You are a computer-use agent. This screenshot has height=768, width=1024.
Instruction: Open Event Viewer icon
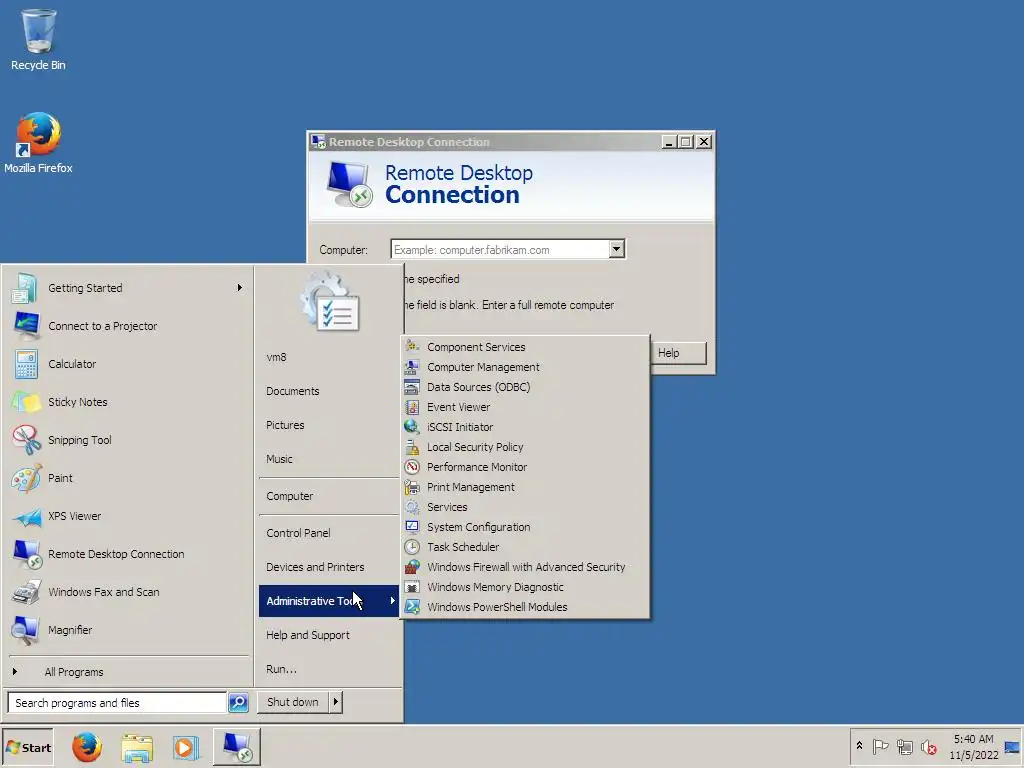click(x=411, y=407)
